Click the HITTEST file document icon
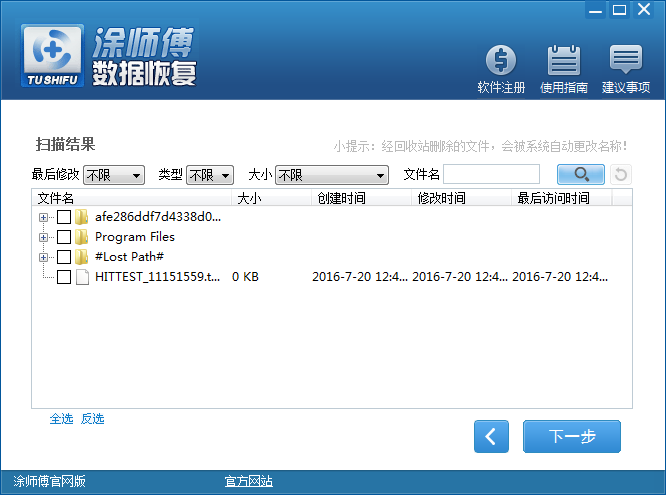The width and height of the screenshot is (666, 495). click(x=82, y=277)
